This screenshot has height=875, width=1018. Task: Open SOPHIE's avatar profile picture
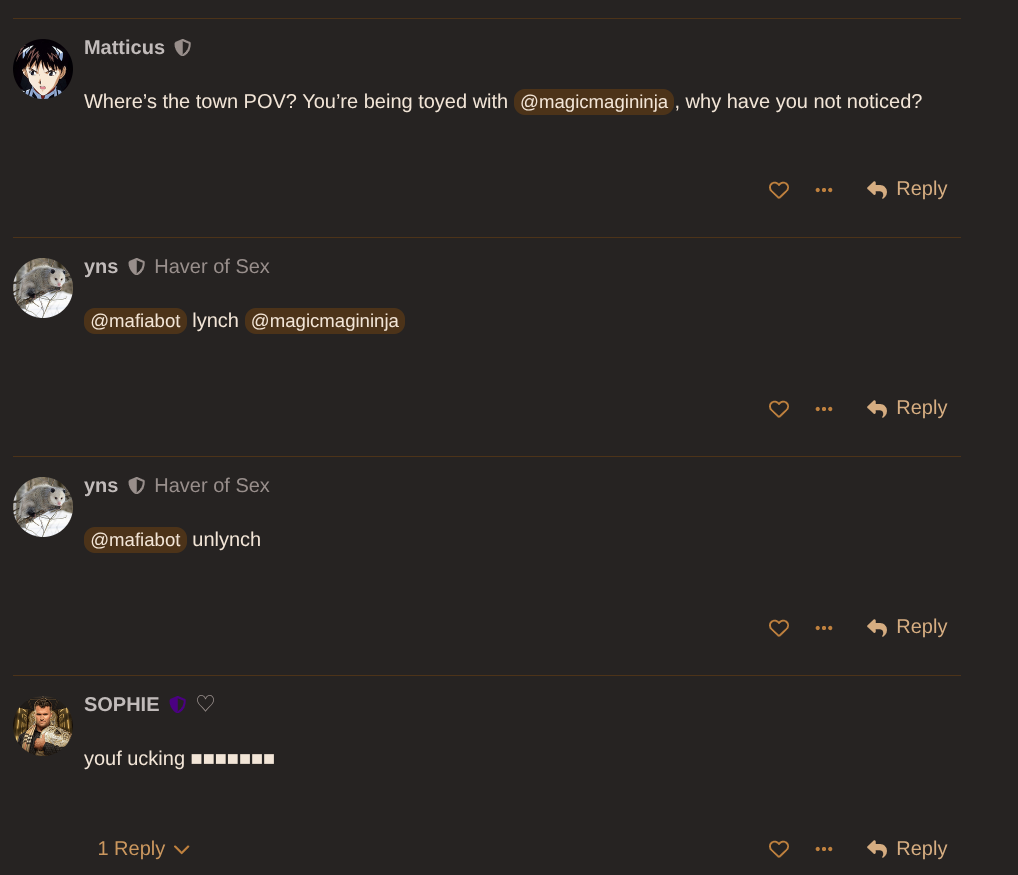[x=43, y=726]
